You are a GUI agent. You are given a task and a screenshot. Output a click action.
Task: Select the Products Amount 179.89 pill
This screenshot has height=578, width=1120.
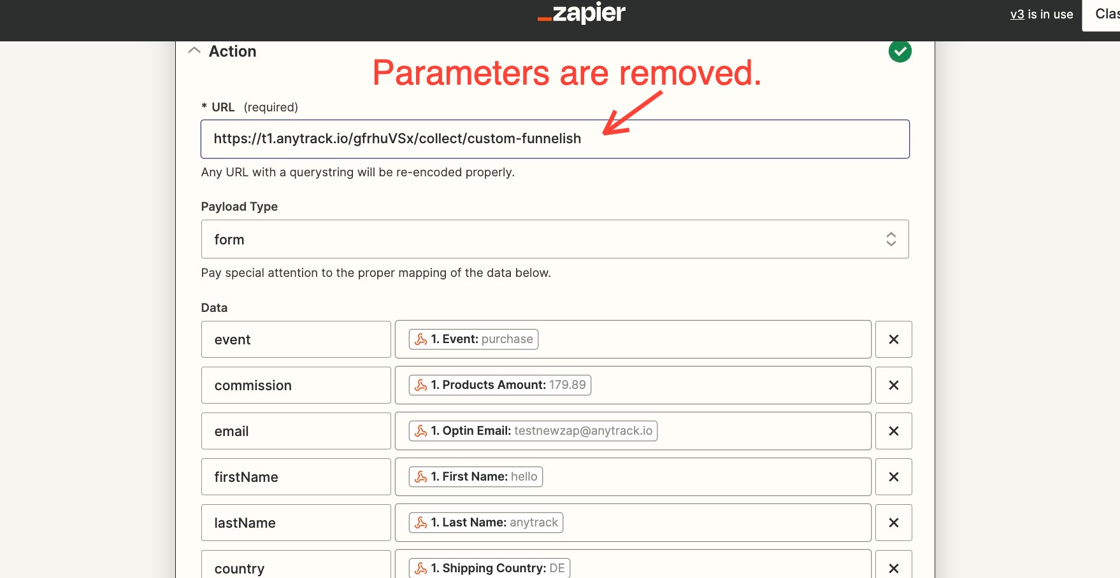click(500, 385)
